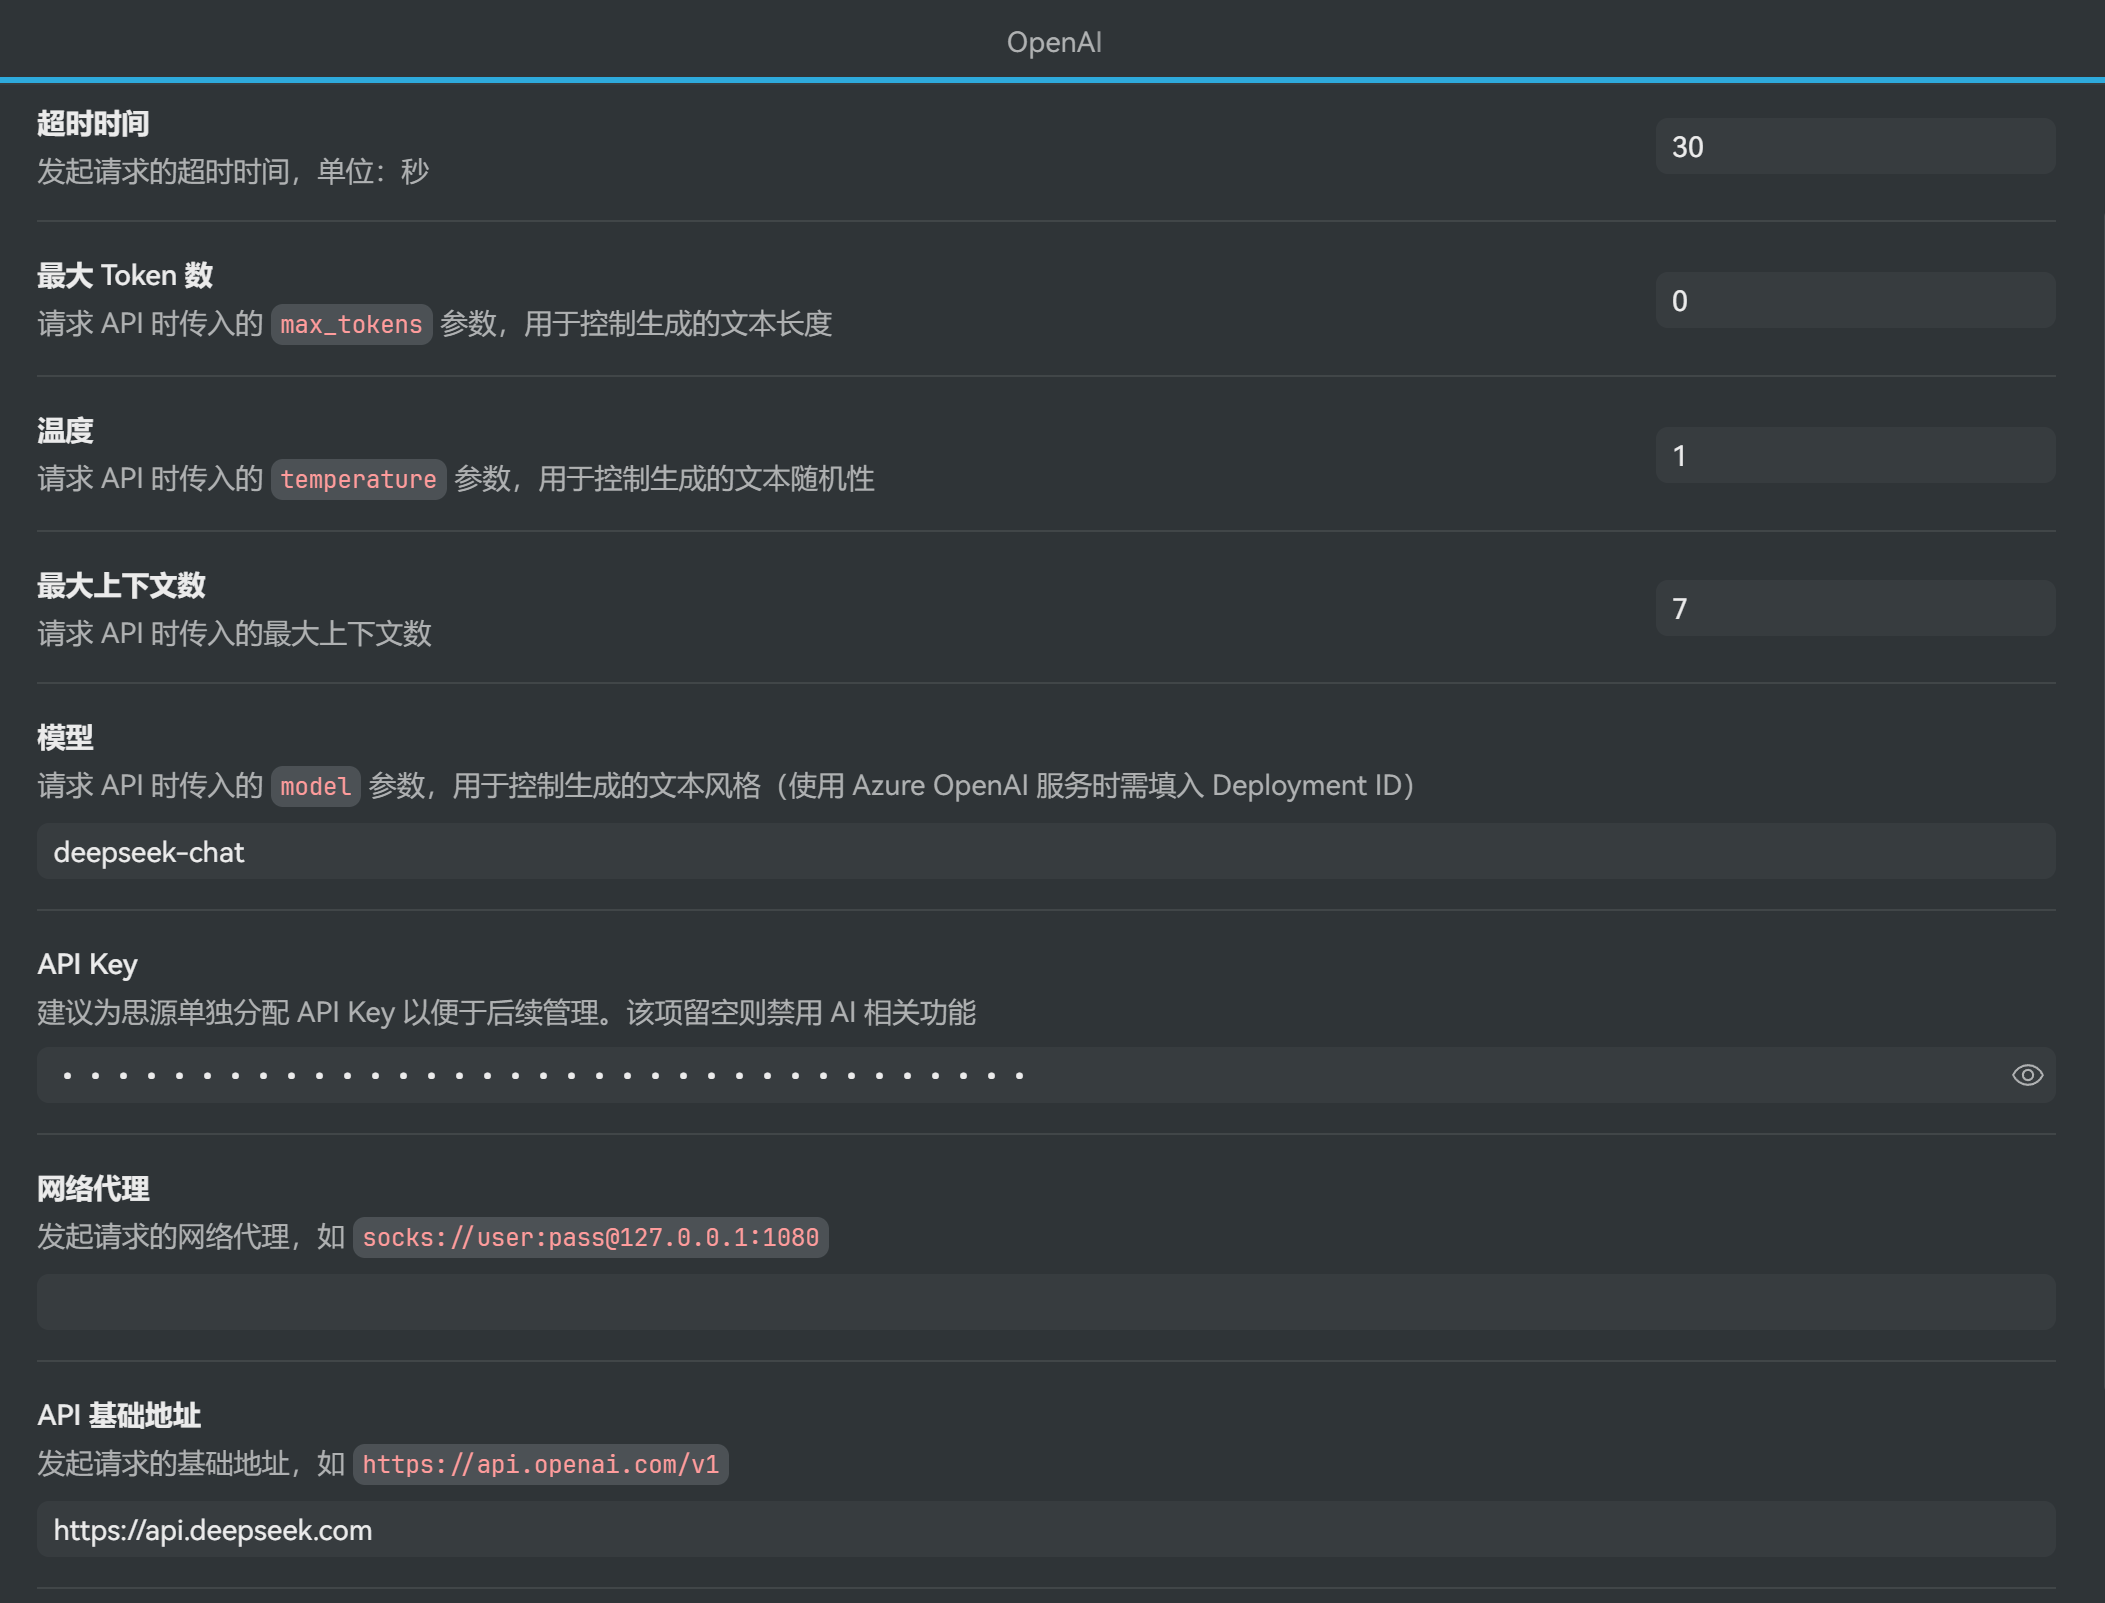Click the api.openai.com/v1 example snippet

(x=540, y=1465)
